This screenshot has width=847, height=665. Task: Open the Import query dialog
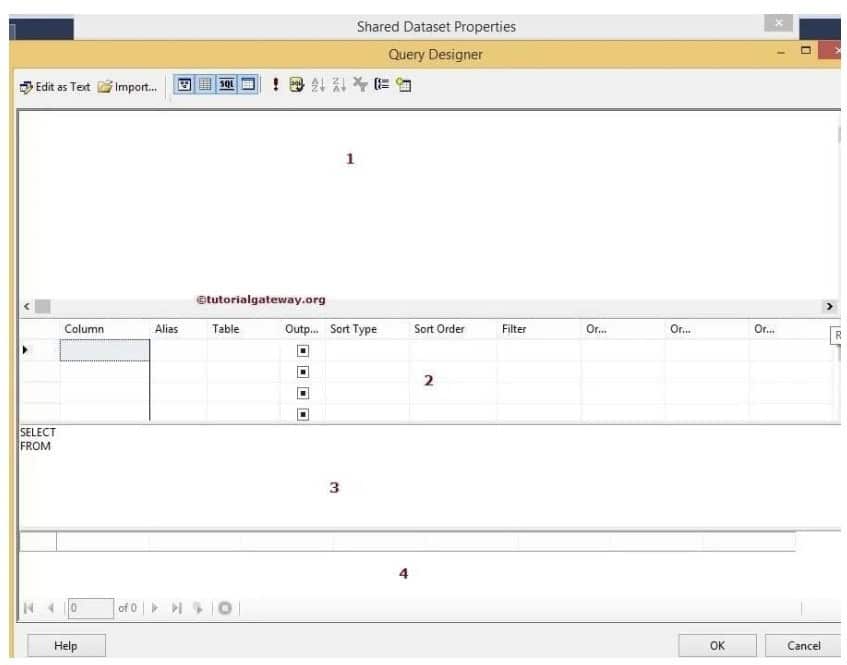pos(127,86)
